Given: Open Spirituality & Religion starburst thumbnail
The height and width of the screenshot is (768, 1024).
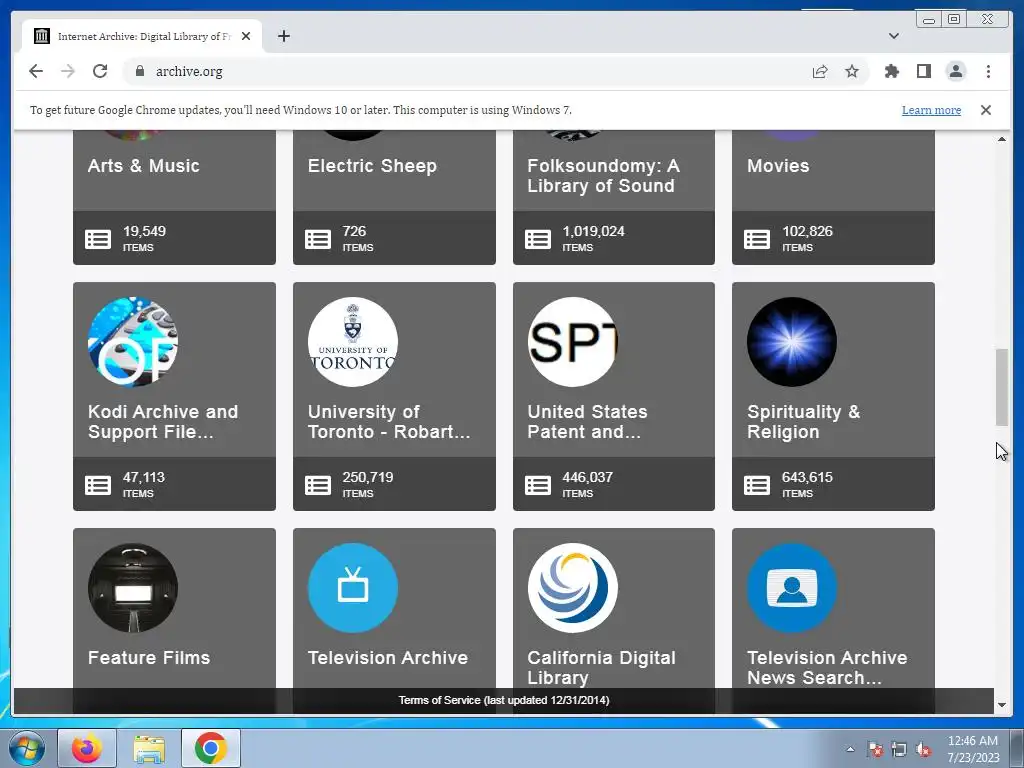Looking at the screenshot, I should [x=792, y=342].
